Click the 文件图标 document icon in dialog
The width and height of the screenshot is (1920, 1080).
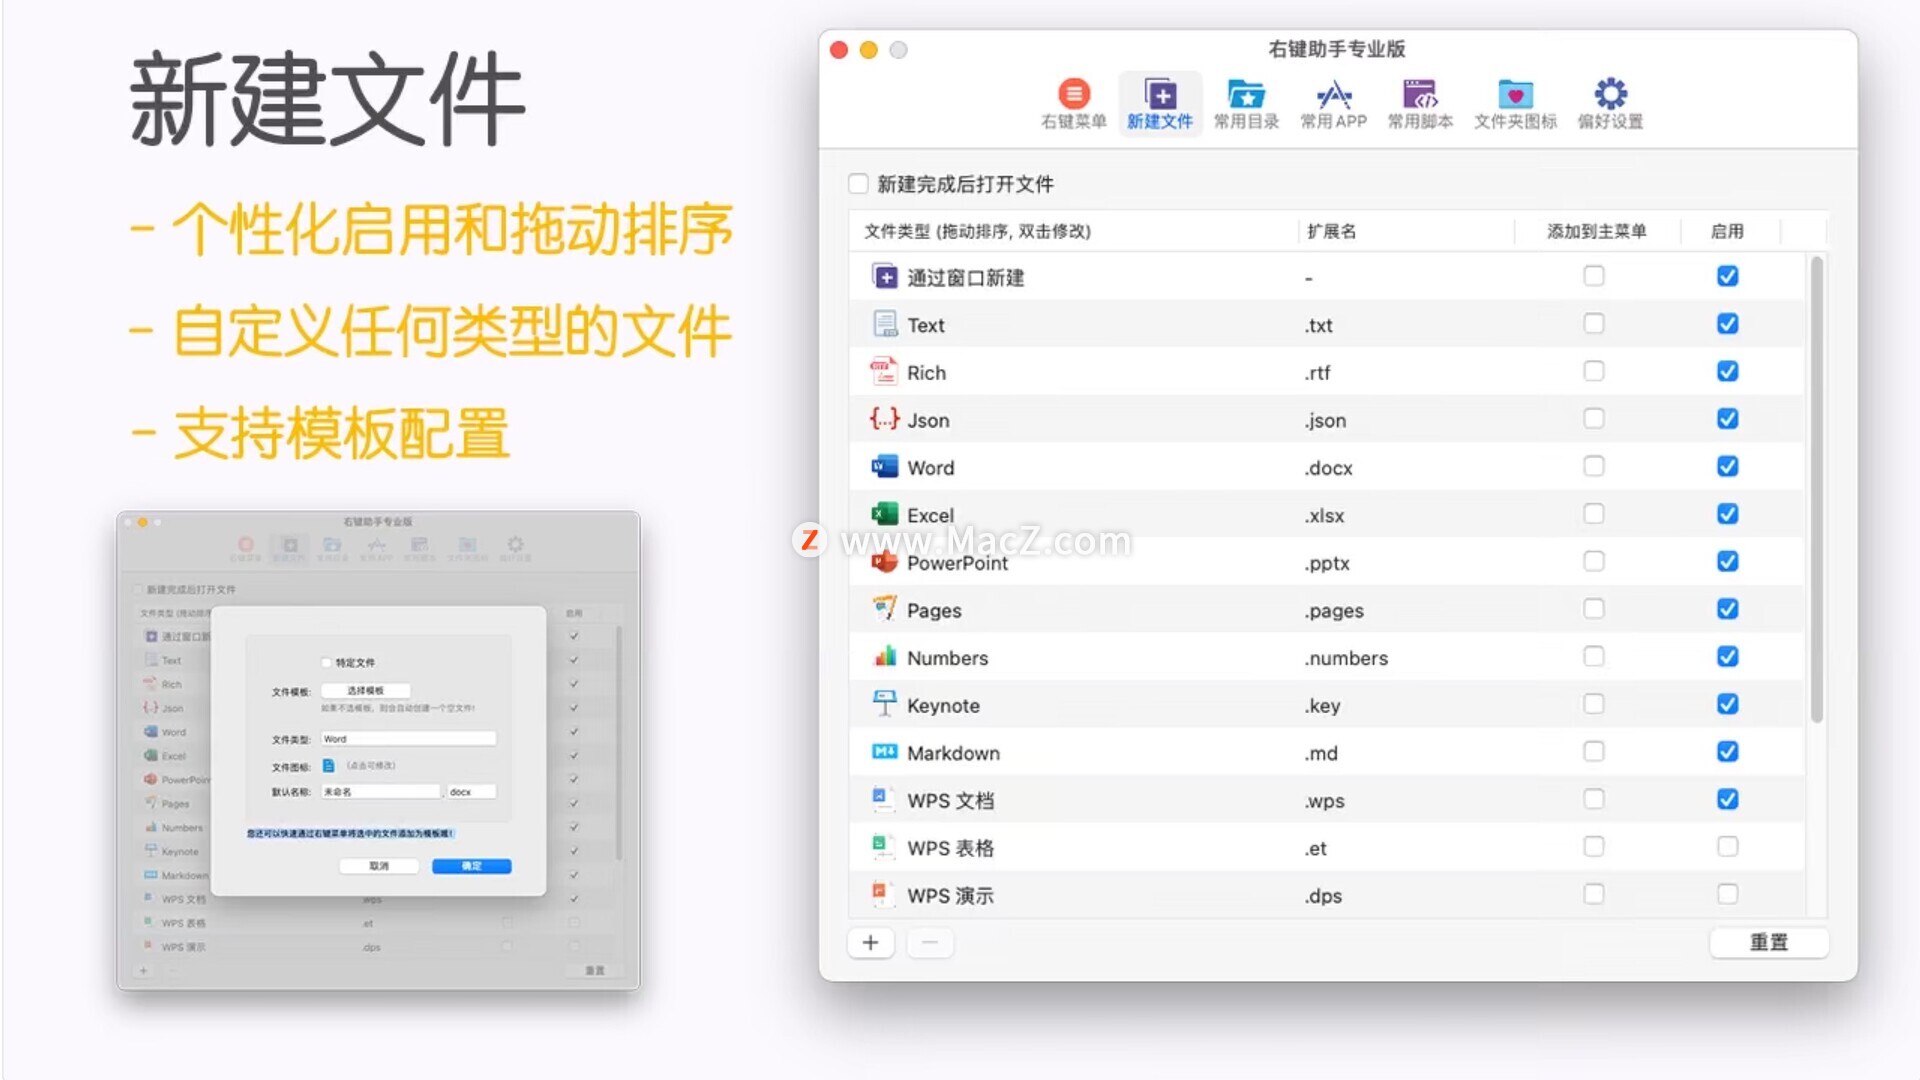[328, 765]
